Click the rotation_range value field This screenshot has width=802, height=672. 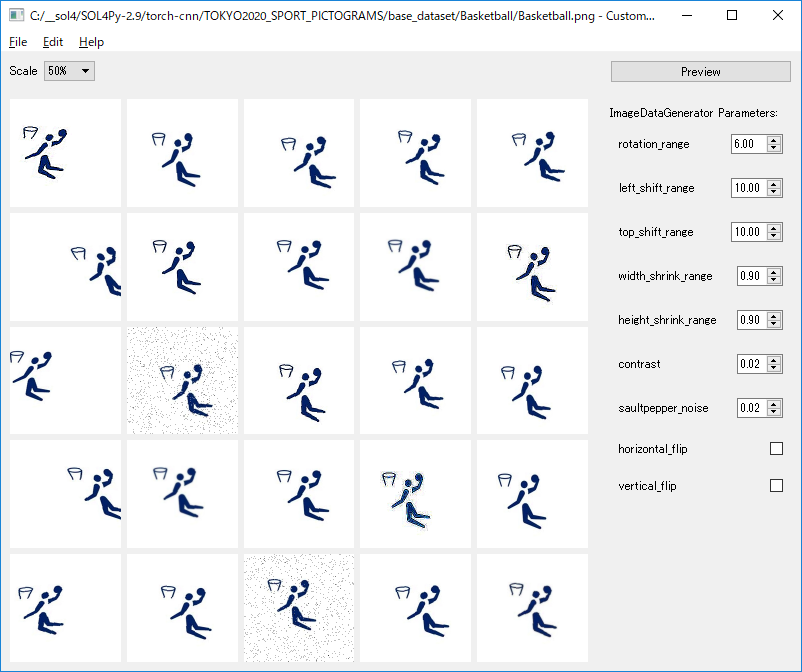click(749, 144)
